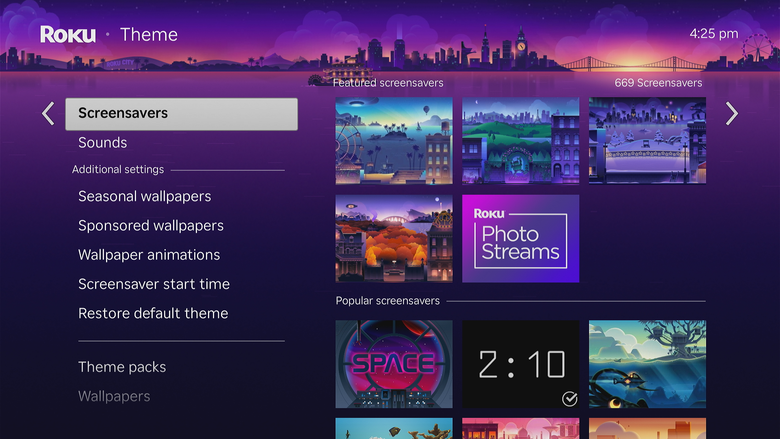Click the Roku logo in the header
Screen dimensions: 780x439
pyautogui.click(x=68, y=34)
